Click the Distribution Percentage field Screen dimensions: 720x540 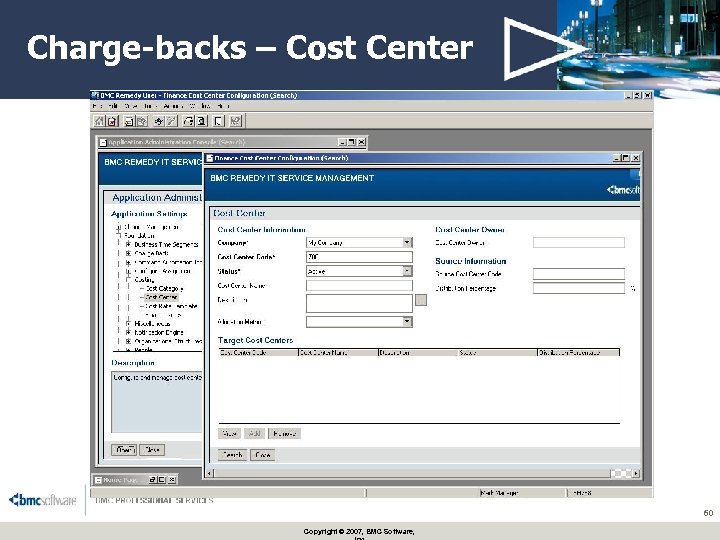click(x=579, y=288)
